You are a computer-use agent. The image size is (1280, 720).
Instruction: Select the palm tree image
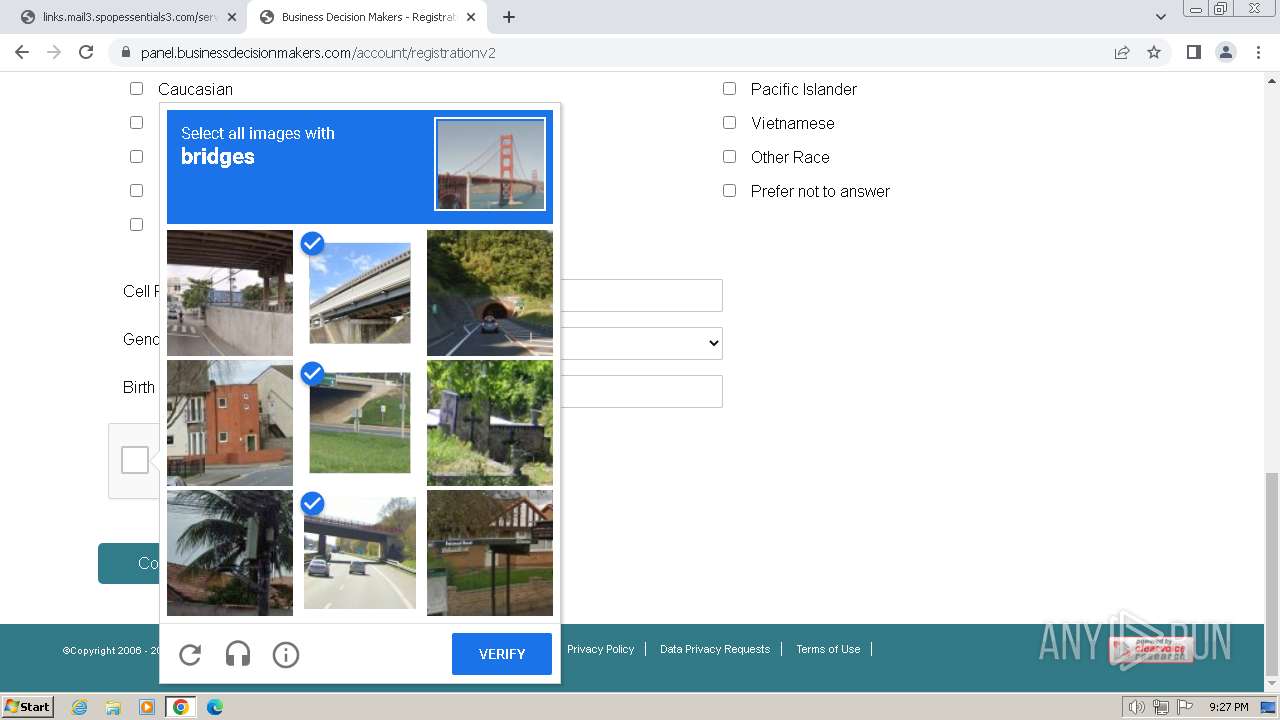[x=230, y=553]
